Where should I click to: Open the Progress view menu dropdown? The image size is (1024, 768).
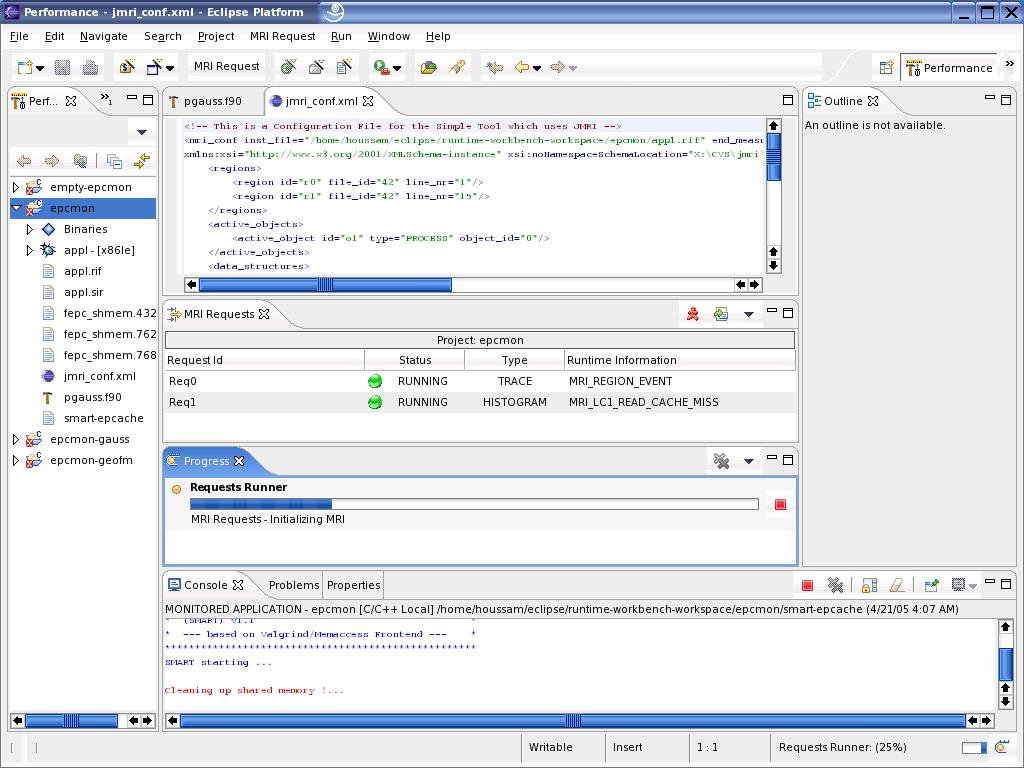pyautogui.click(x=749, y=461)
